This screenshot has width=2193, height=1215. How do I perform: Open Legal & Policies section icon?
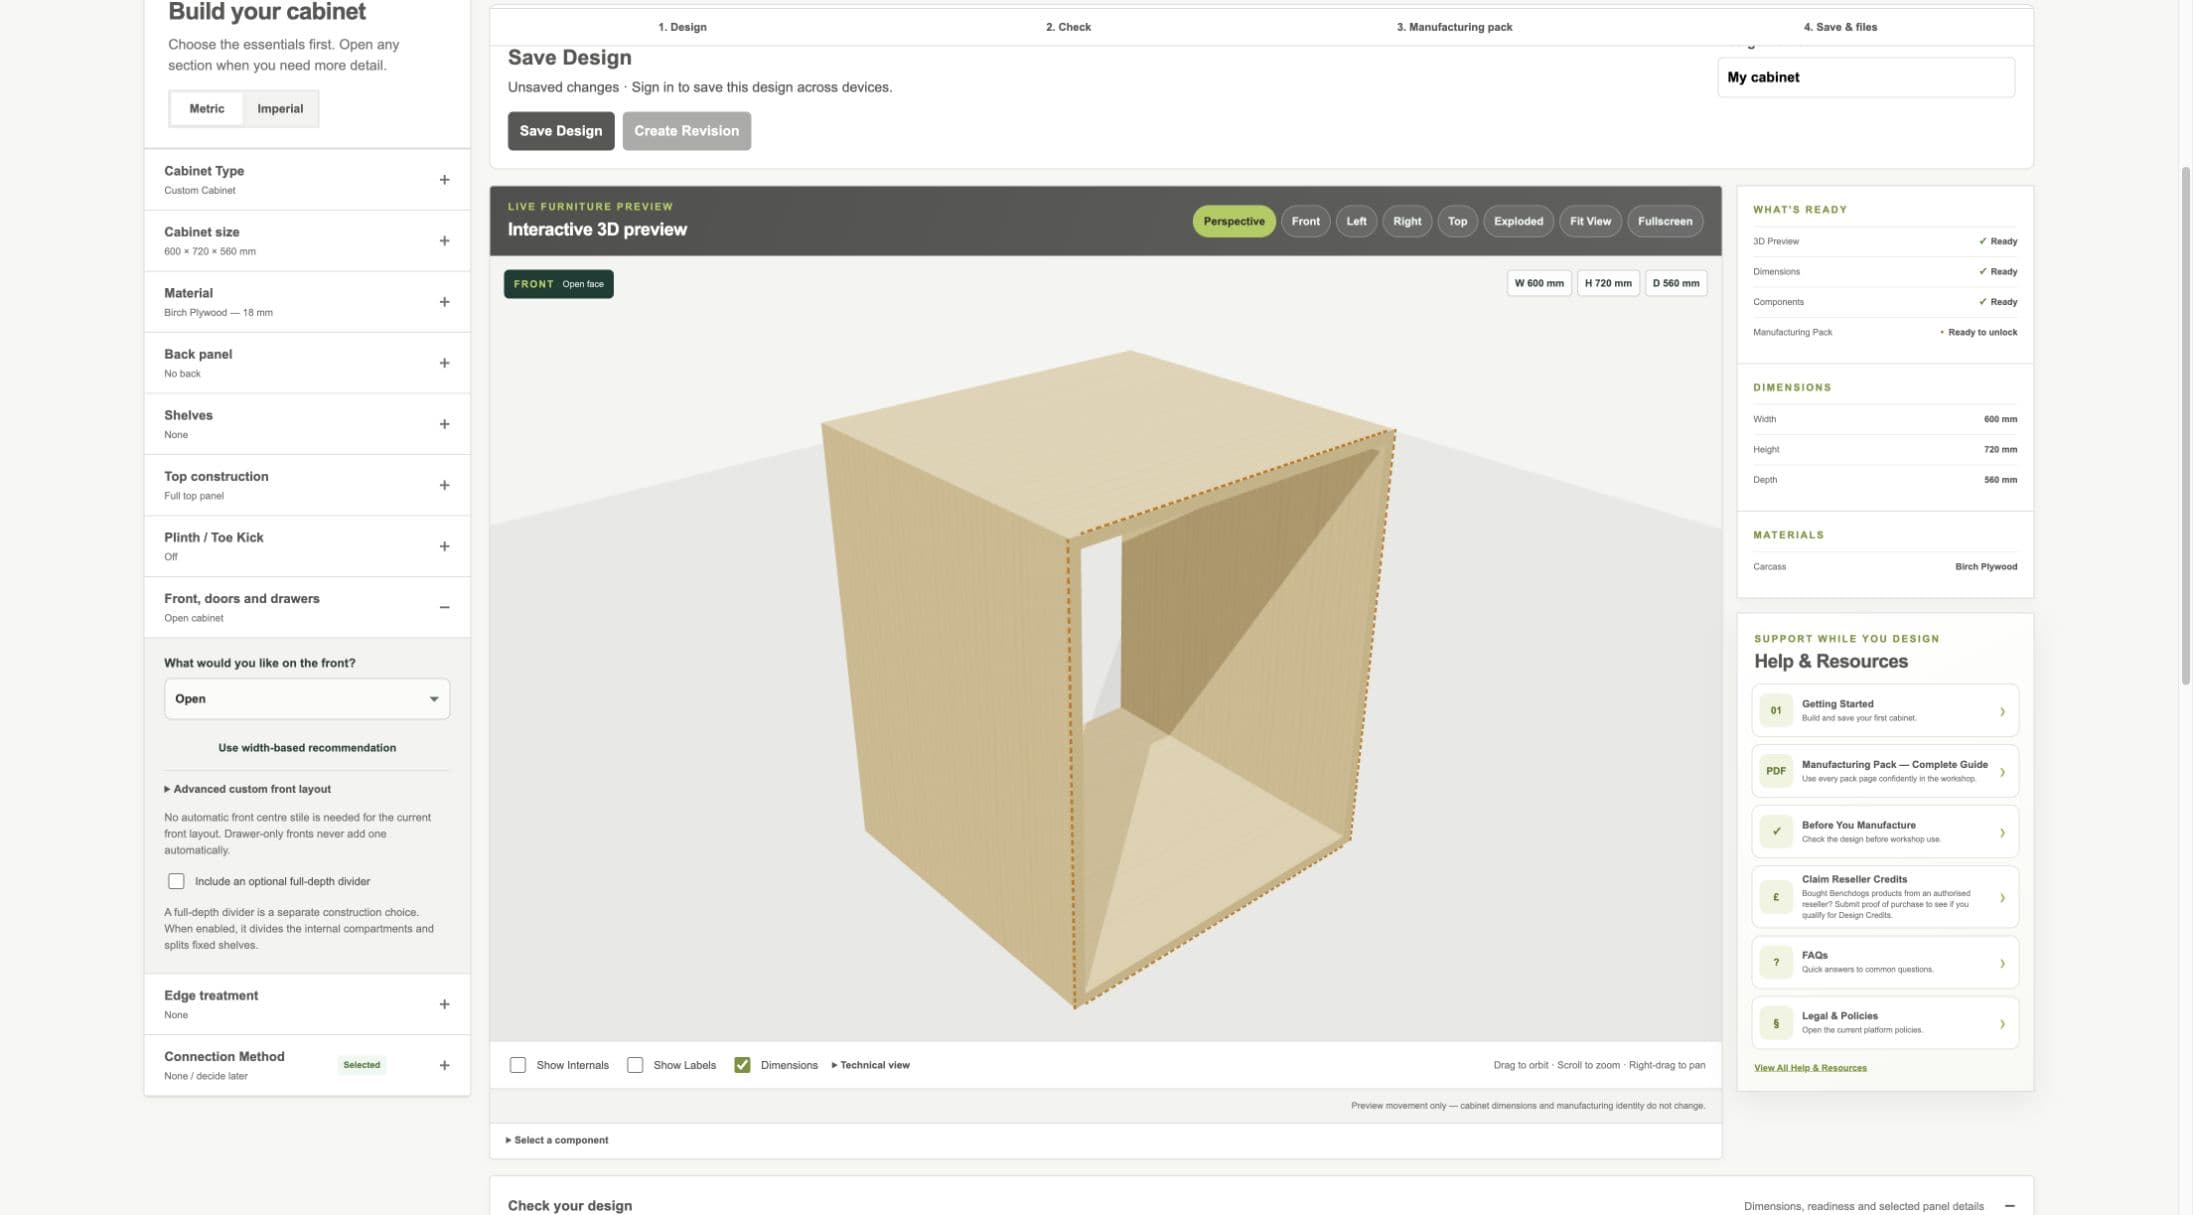pyautogui.click(x=1776, y=1023)
